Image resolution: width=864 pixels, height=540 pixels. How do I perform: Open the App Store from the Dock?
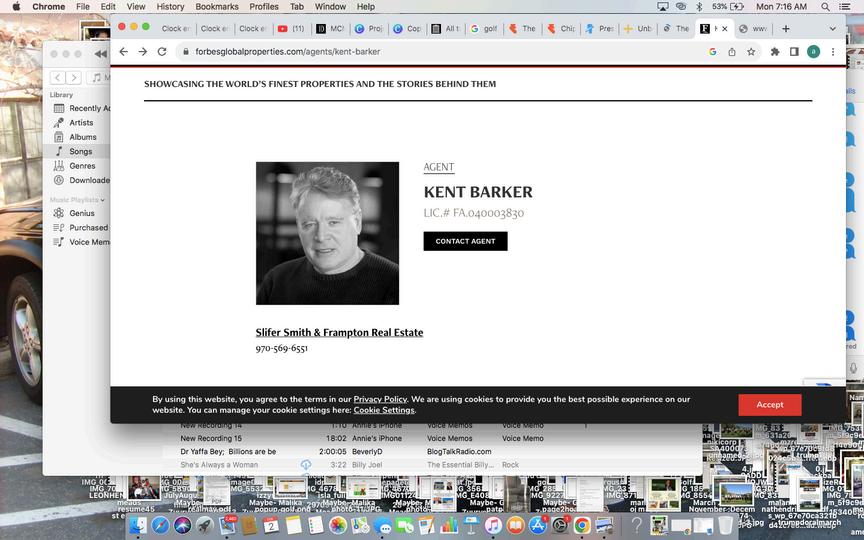538,526
